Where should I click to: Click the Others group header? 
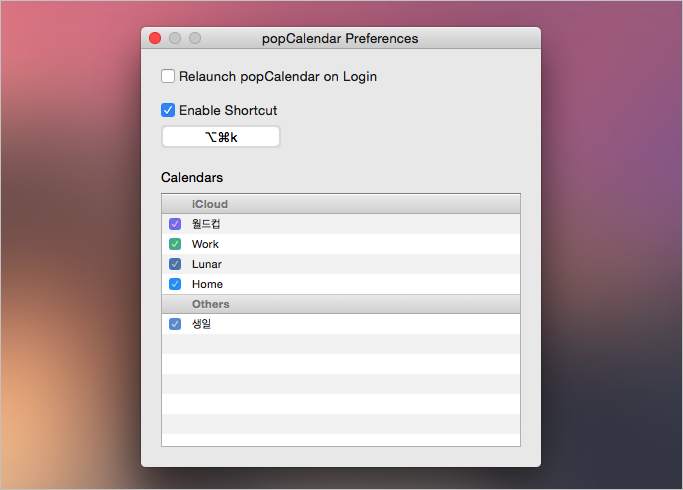click(341, 304)
